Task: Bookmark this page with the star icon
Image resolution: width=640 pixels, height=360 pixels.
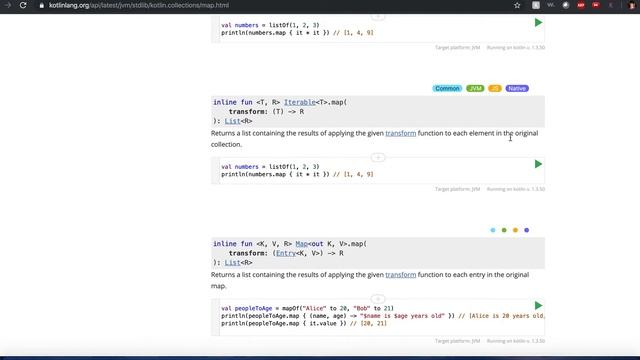Action: [x=517, y=5]
